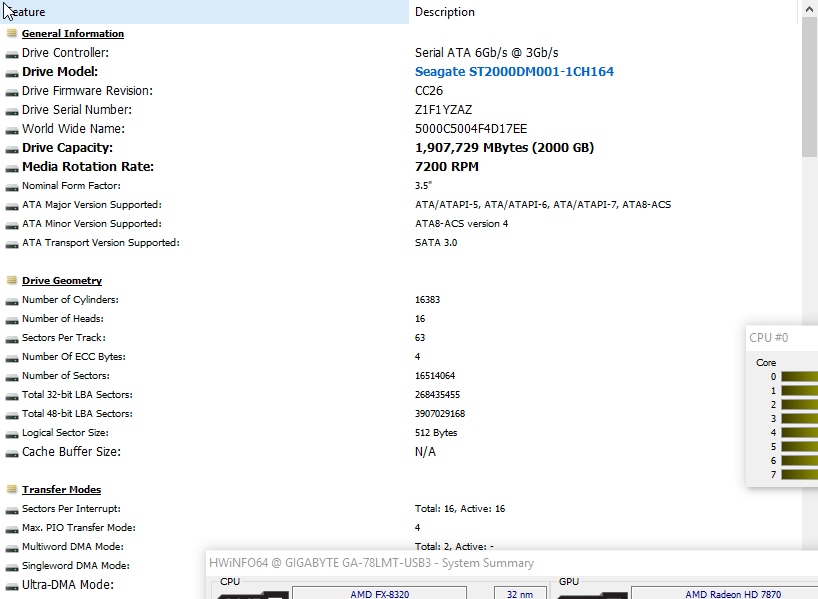Select the sector size value 512 Bytes
The width and height of the screenshot is (818, 599).
point(436,433)
